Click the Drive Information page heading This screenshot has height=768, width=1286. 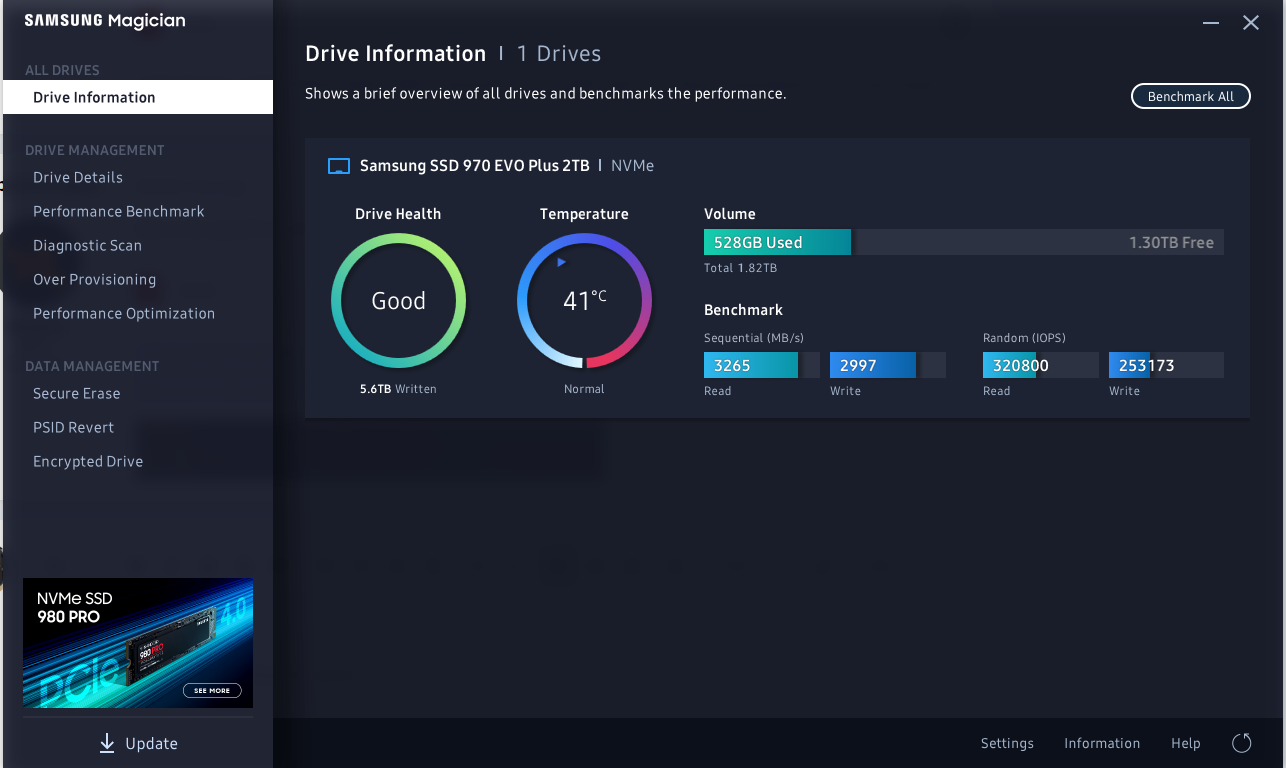coord(395,54)
